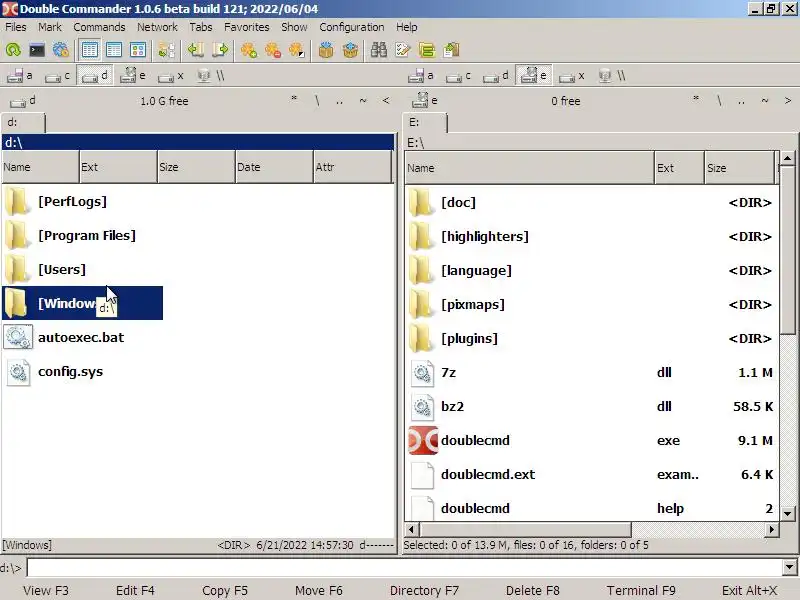
Task: Click the extract files box icon
Action: click(350, 50)
